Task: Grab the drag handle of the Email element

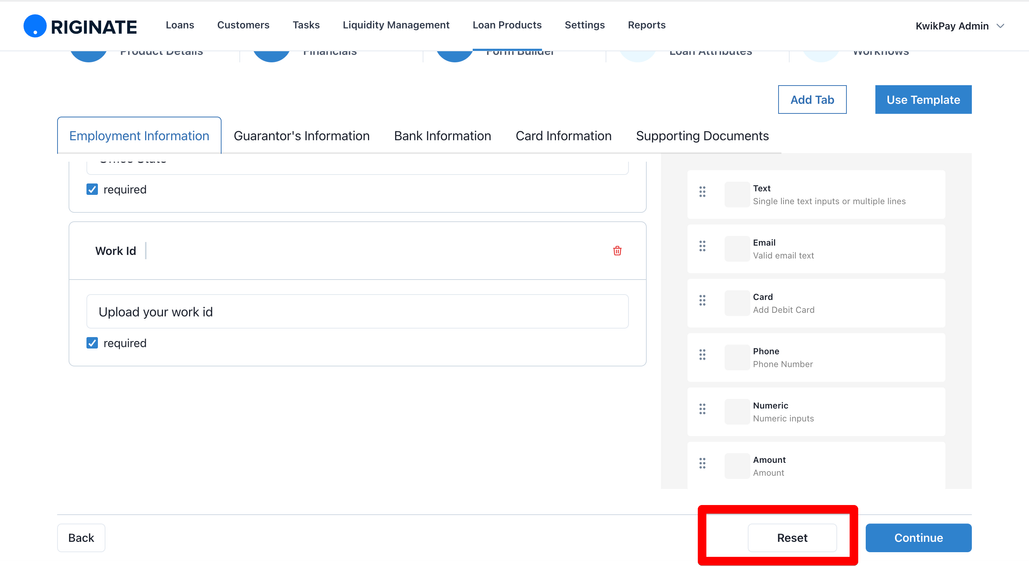Action: [702, 246]
